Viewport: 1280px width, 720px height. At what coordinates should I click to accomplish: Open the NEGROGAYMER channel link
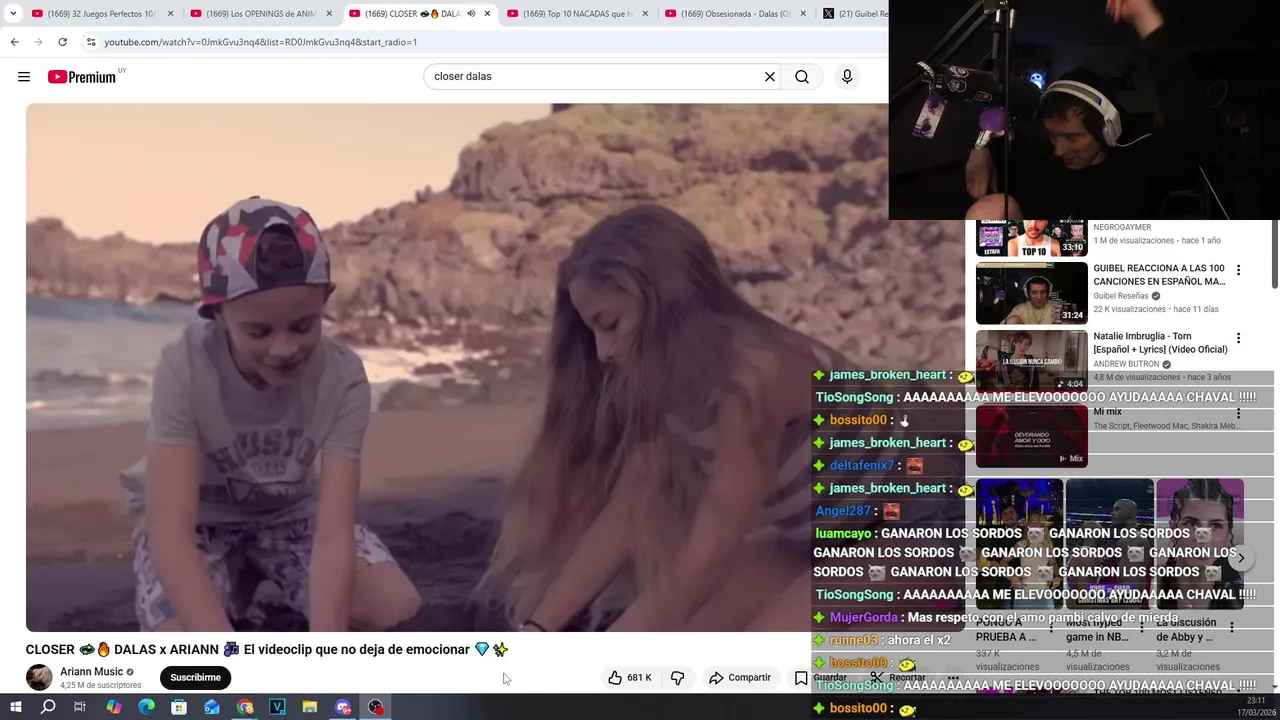click(x=1122, y=228)
